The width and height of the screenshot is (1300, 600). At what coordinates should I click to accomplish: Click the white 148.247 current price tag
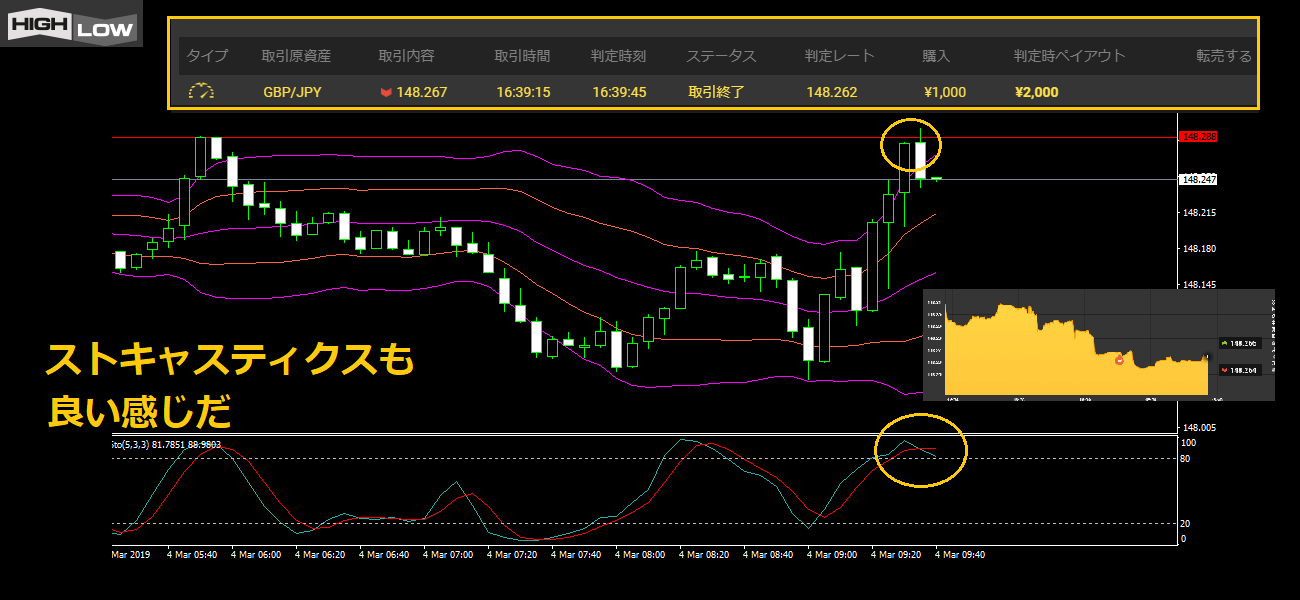click(x=1199, y=180)
